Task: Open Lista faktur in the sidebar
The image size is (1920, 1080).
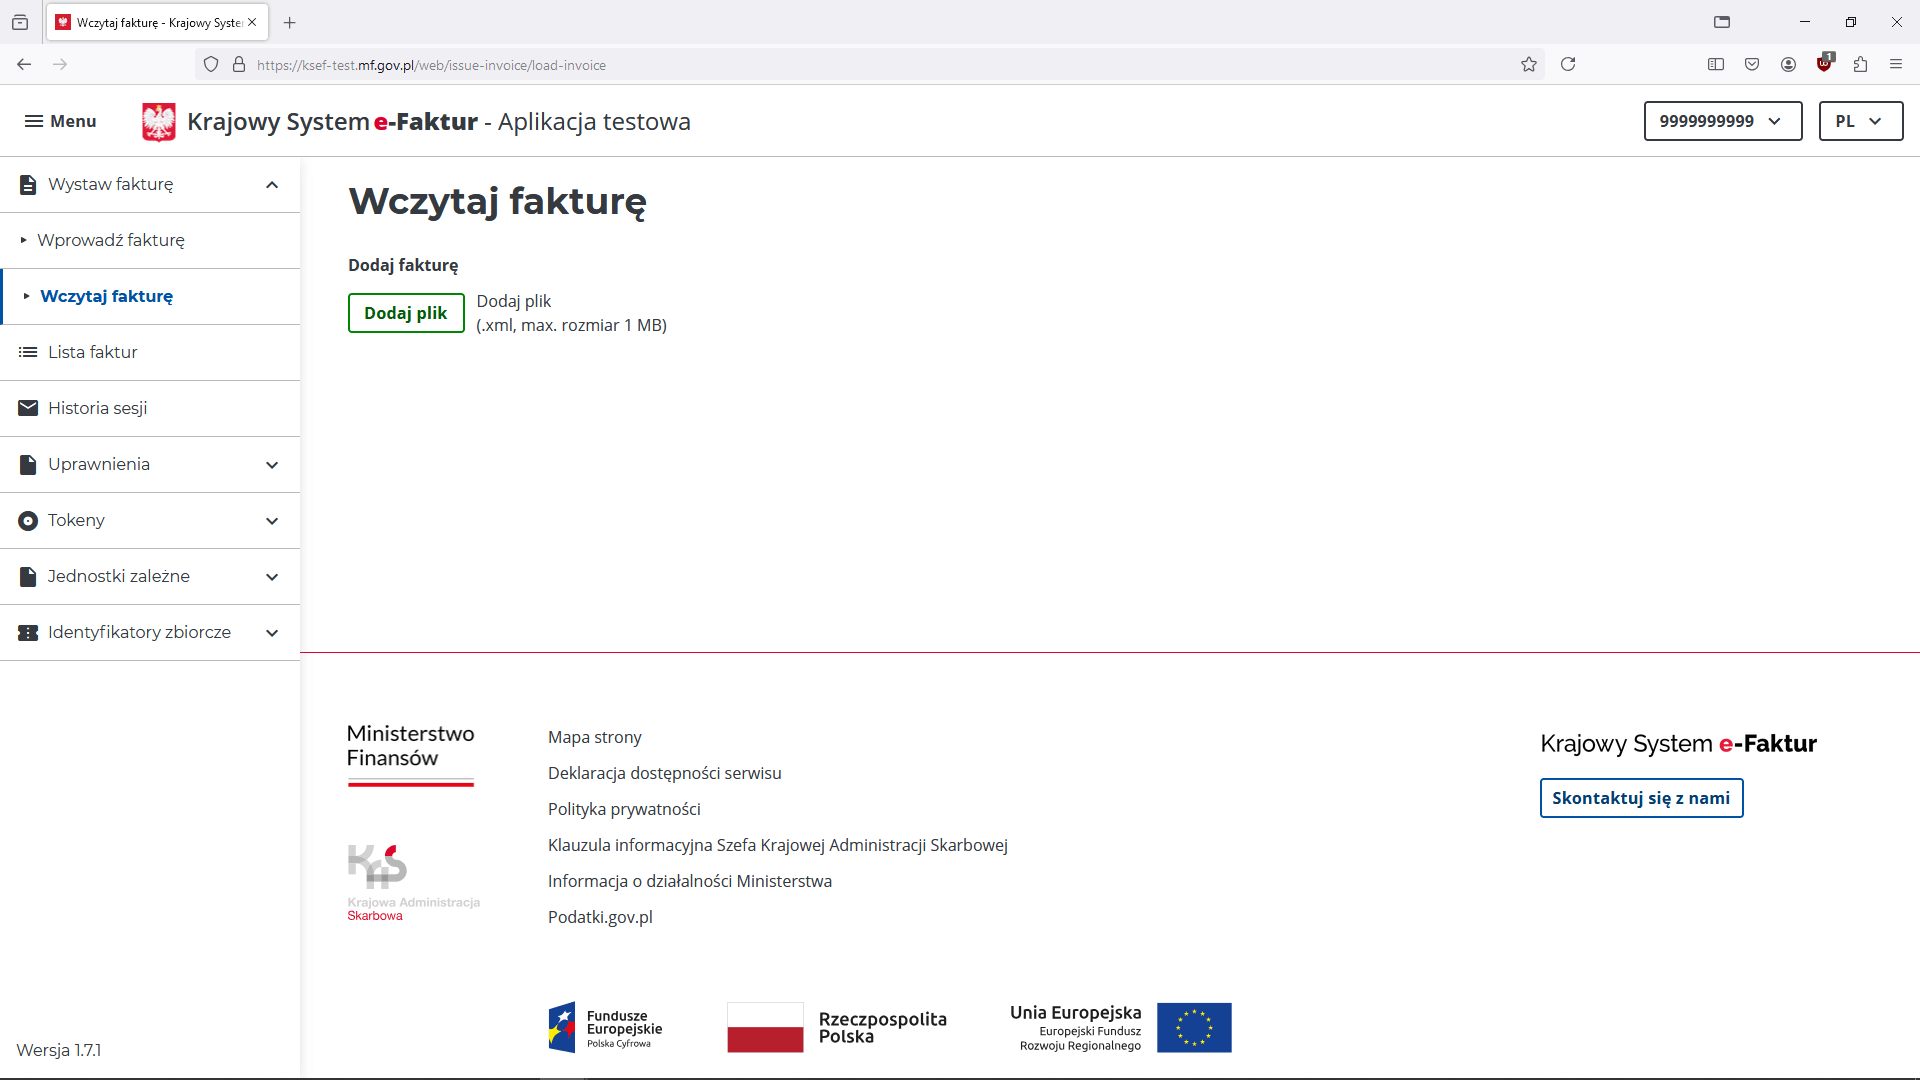Action: pyautogui.click(x=93, y=352)
